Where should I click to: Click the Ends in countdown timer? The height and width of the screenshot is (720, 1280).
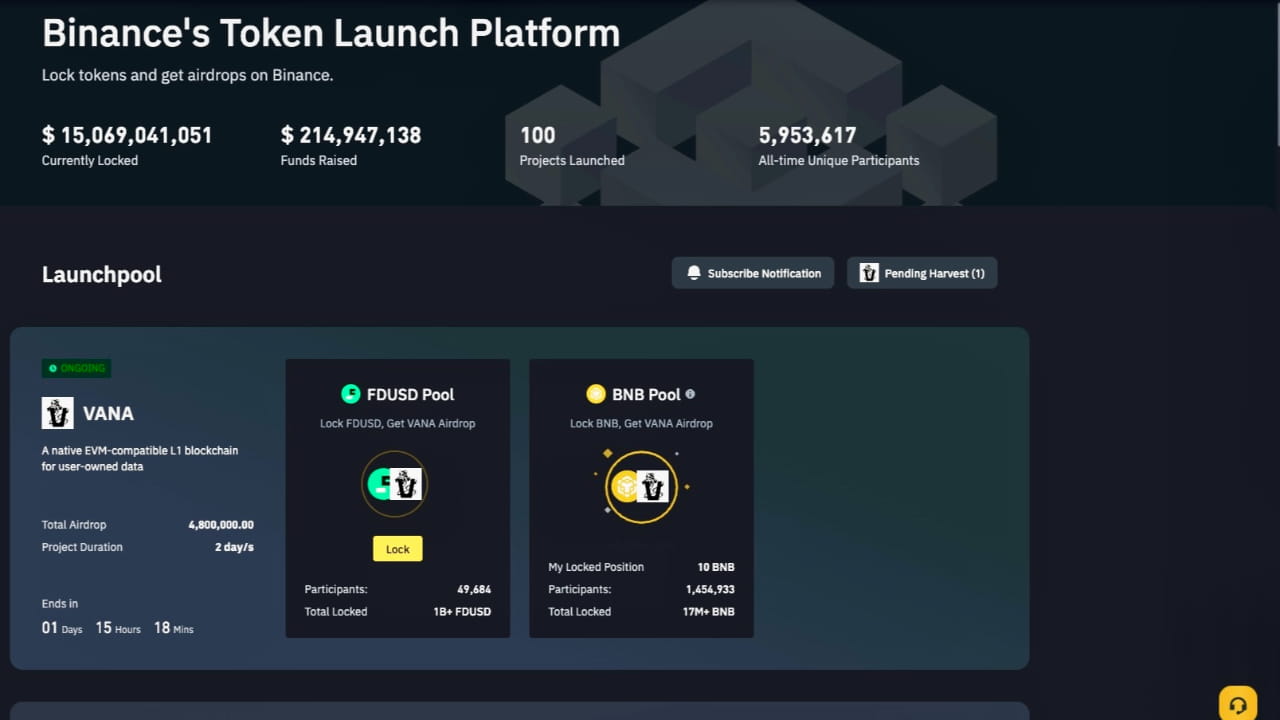coord(117,628)
